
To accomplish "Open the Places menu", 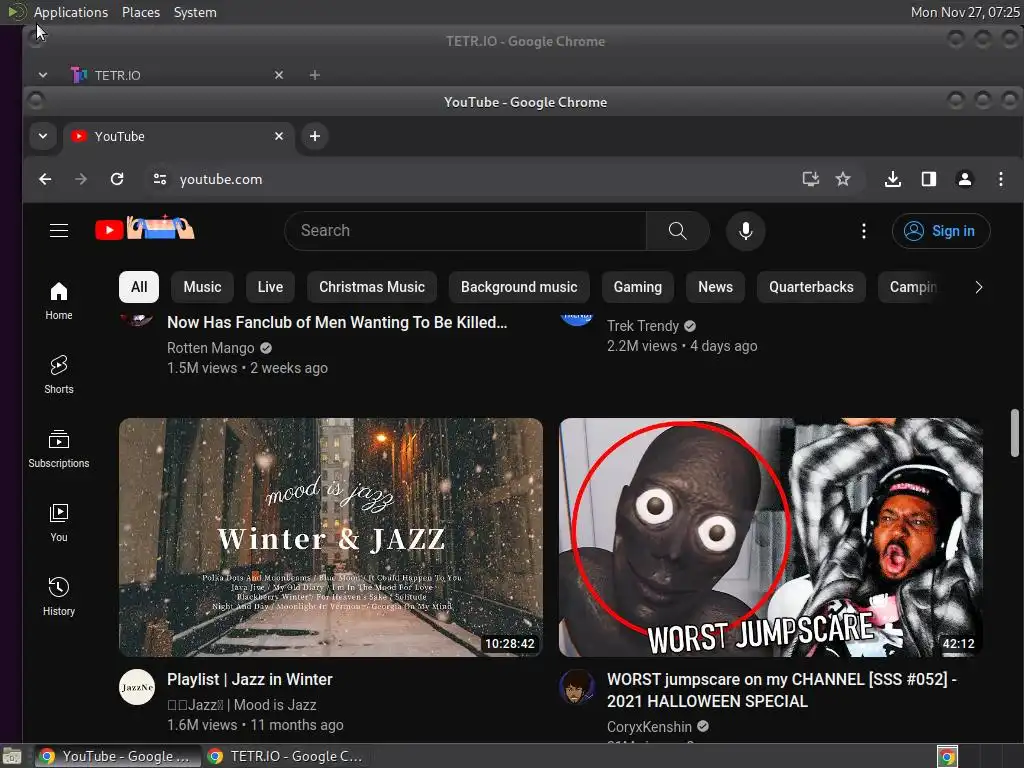I will [x=141, y=12].
